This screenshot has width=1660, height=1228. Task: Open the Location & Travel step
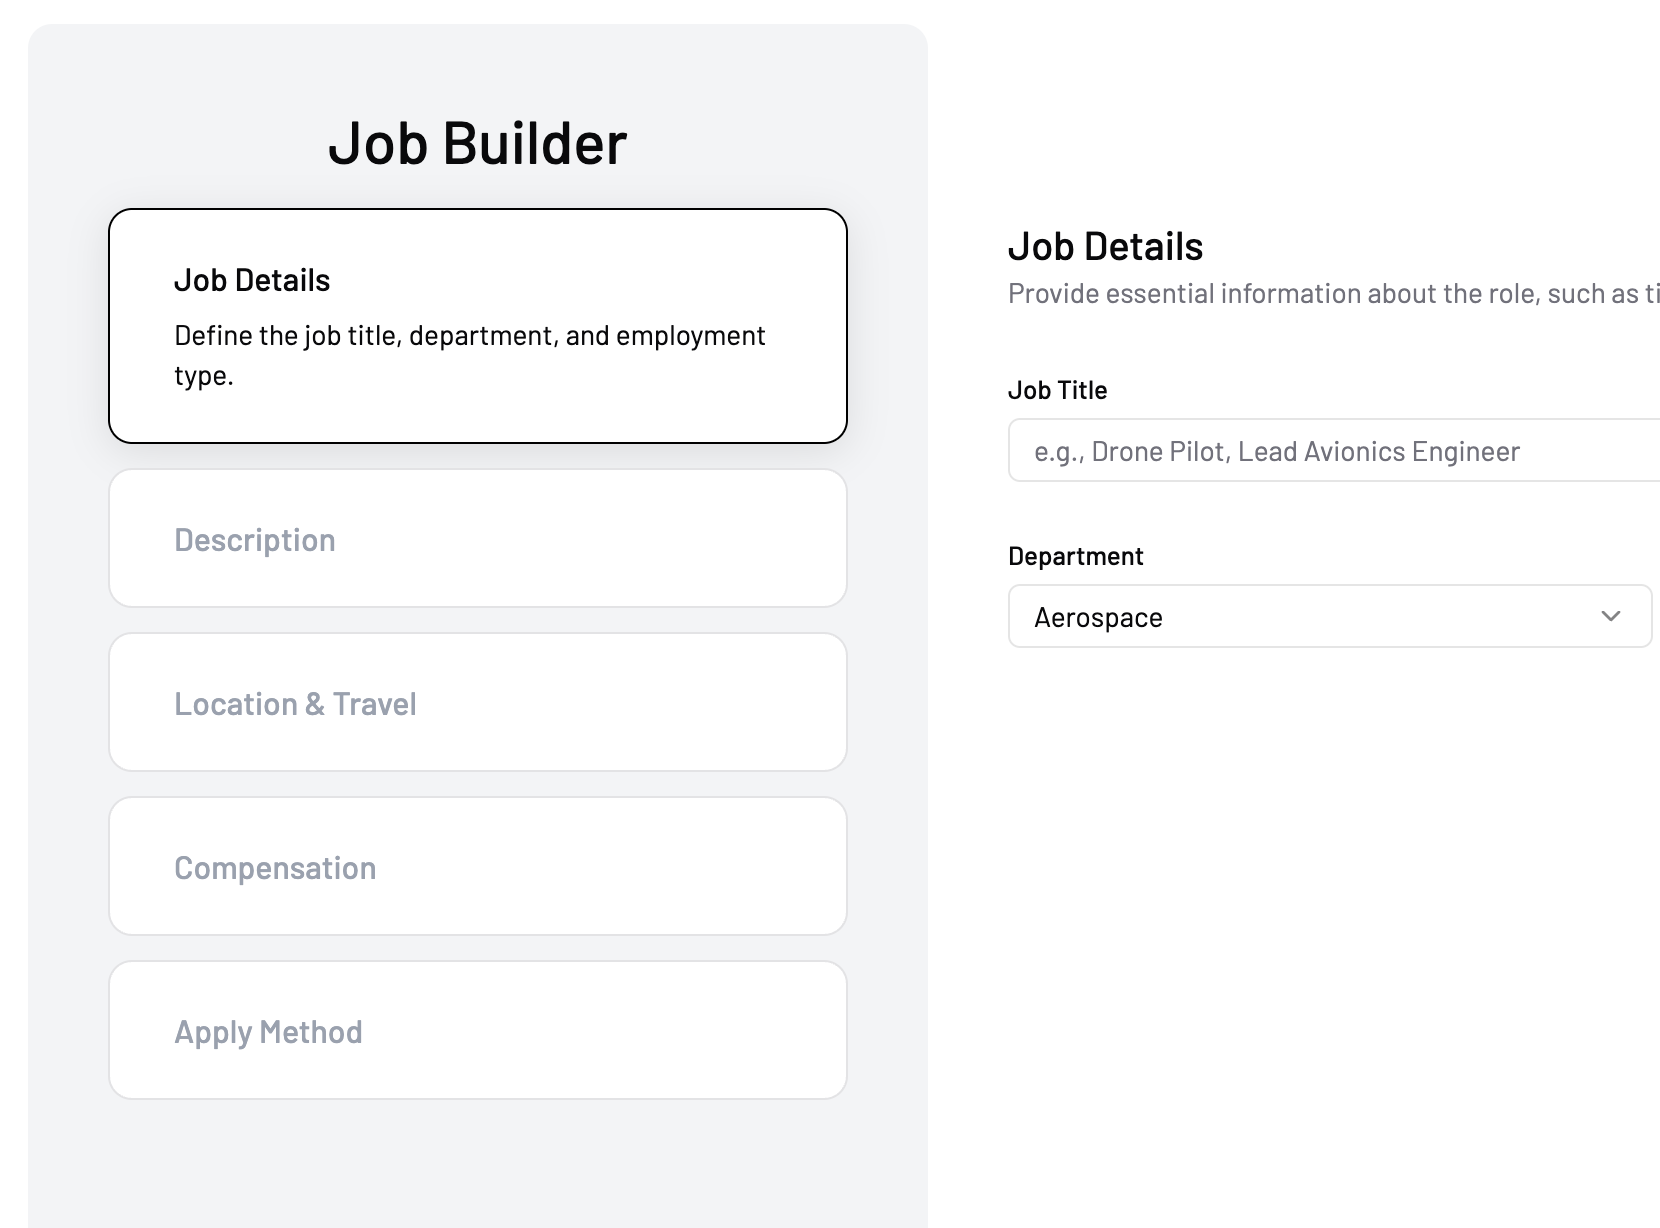pyautogui.click(x=477, y=702)
